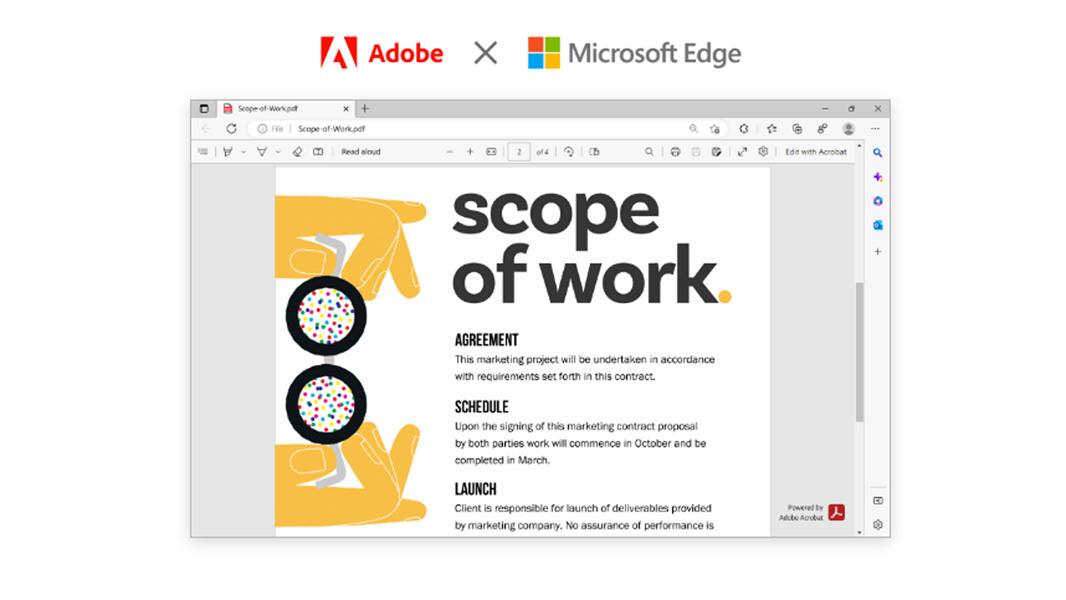Open the Favorites list

point(772,128)
